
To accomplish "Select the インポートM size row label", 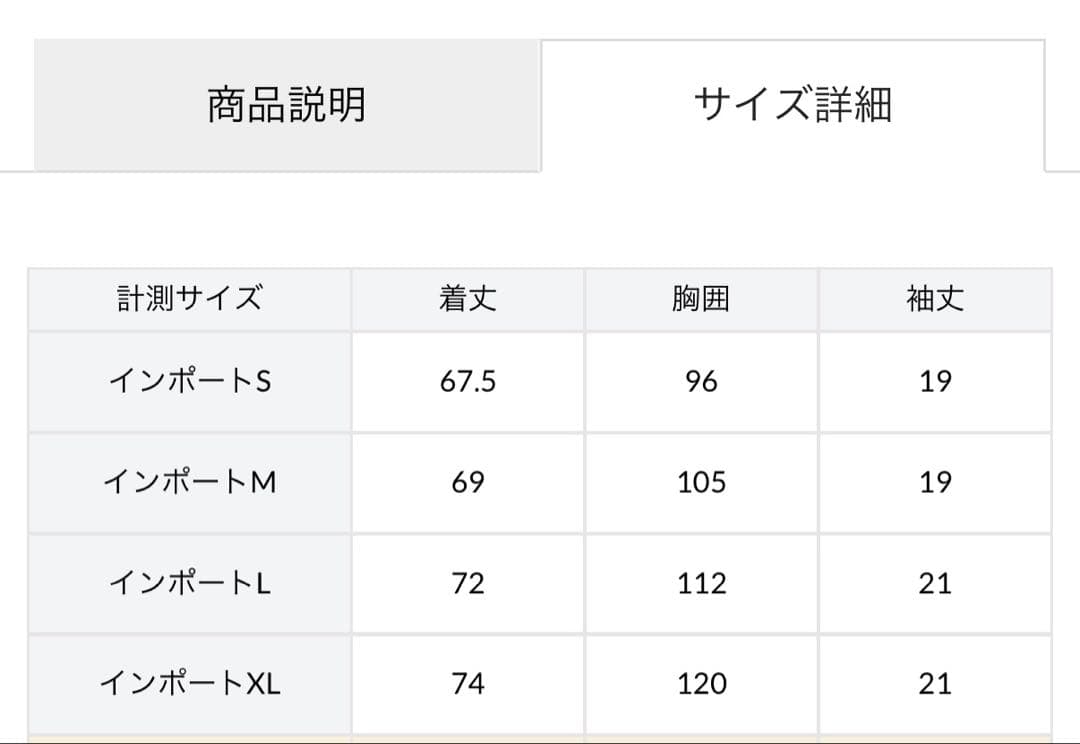I will (x=190, y=481).
